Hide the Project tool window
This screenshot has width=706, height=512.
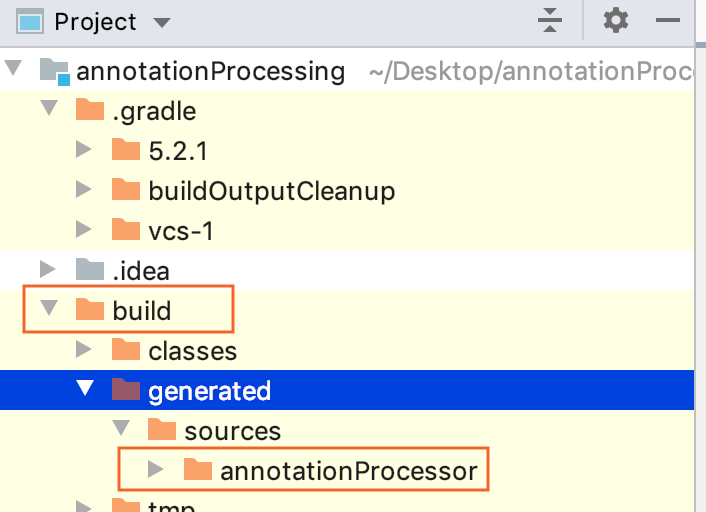tap(668, 21)
